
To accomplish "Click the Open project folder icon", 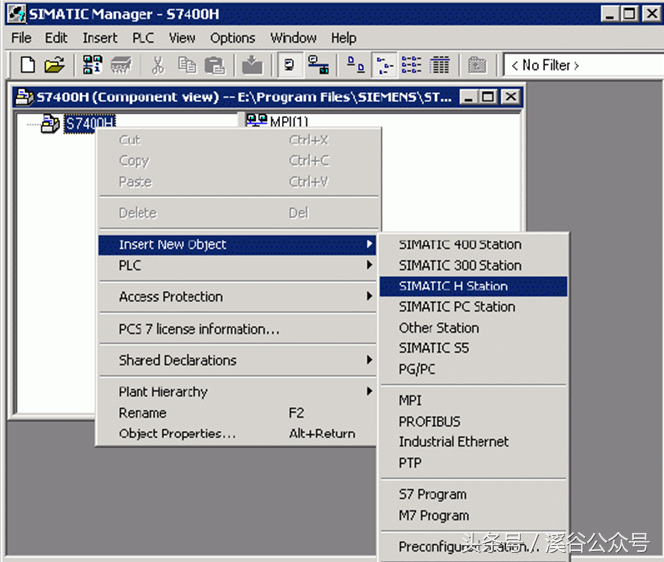I will tap(54, 65).
